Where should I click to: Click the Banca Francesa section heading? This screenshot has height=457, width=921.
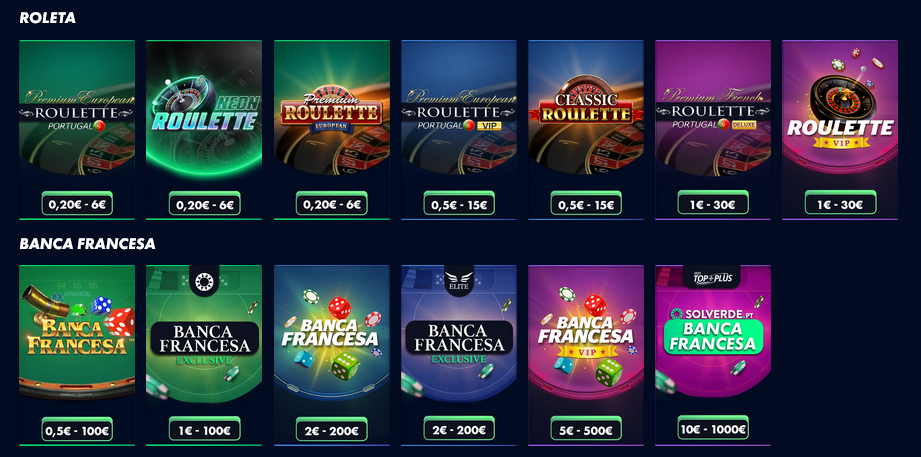pyautogui.click(x=88, y=244)
